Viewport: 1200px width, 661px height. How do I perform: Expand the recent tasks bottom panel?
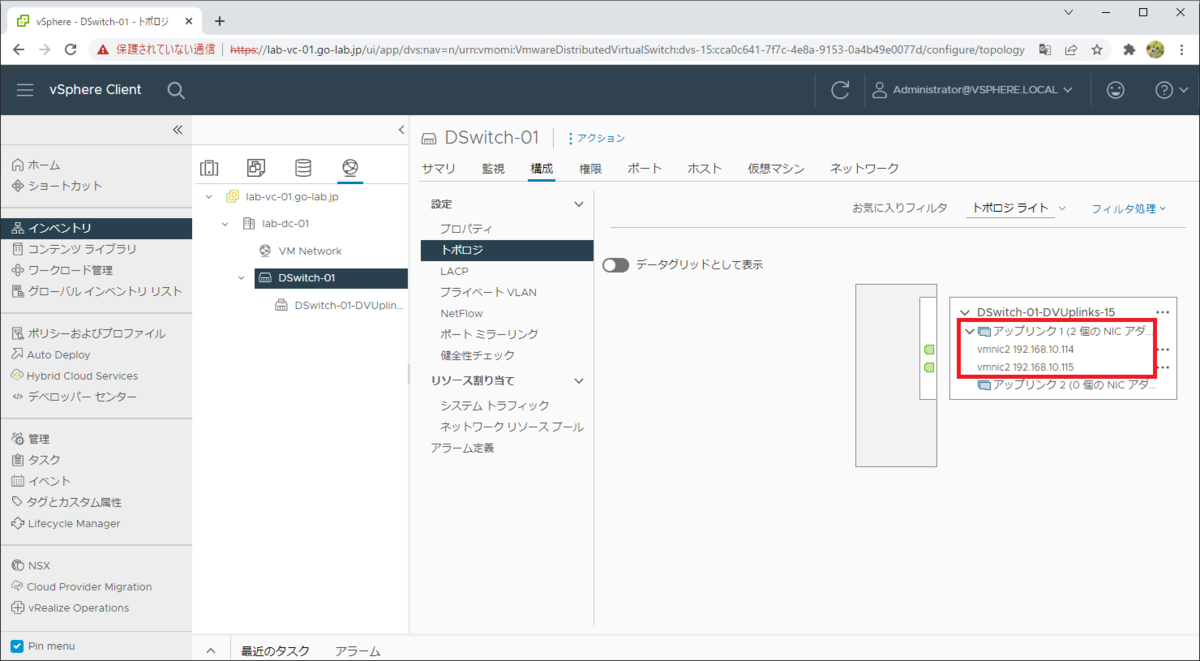coord(210,650)
